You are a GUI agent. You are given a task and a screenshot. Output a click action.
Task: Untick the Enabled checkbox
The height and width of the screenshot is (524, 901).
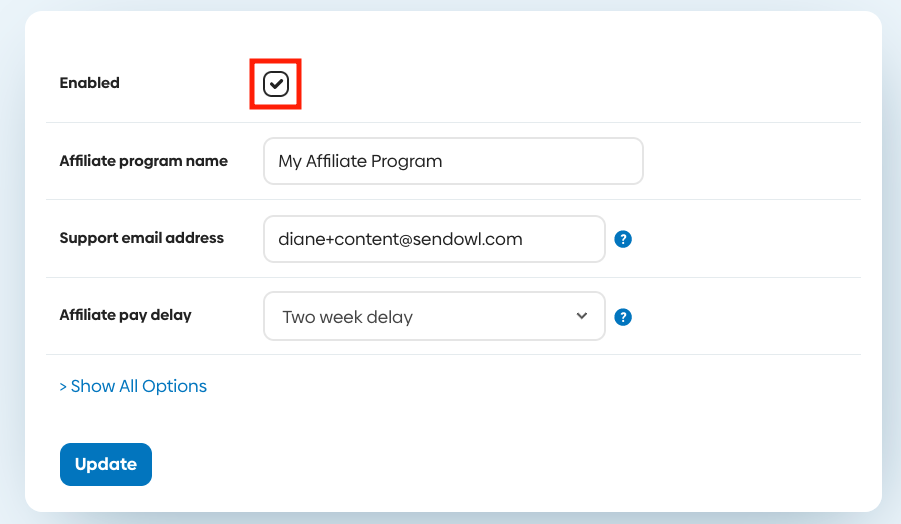click(276, 84)
